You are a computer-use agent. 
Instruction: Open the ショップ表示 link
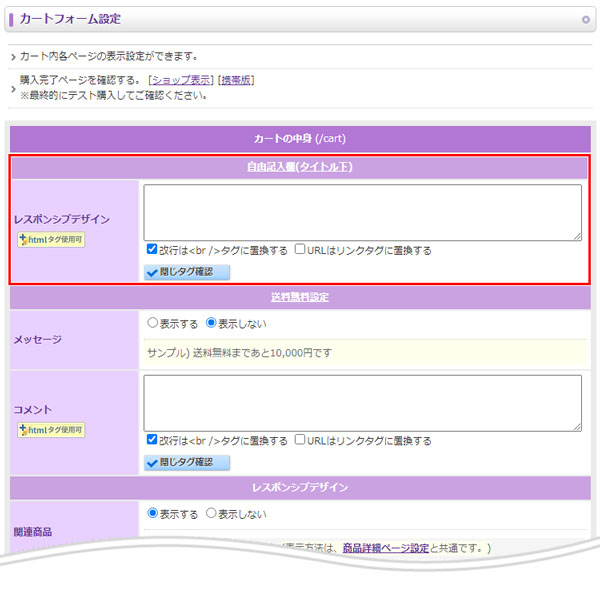coord(181,80)
